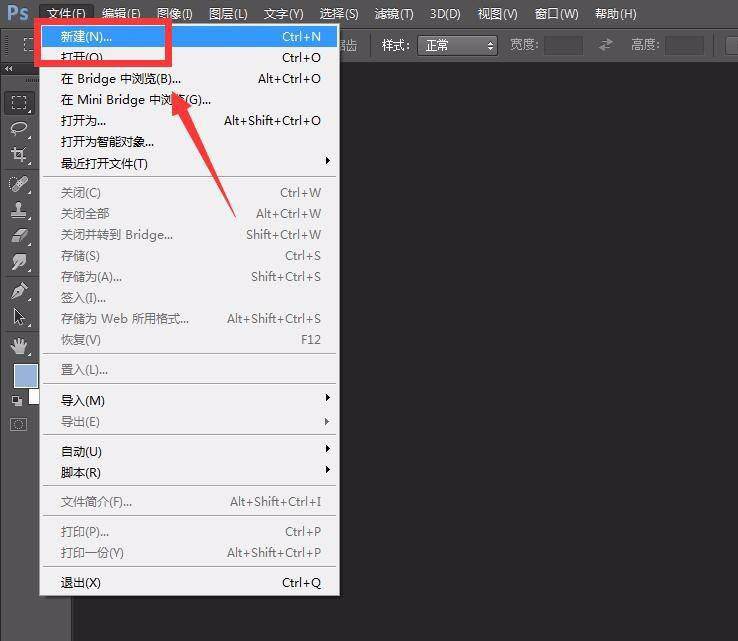Select the Lasso tool
This screenshot has height=641, width=738.
pyautogui.click(x=19, y=128)
